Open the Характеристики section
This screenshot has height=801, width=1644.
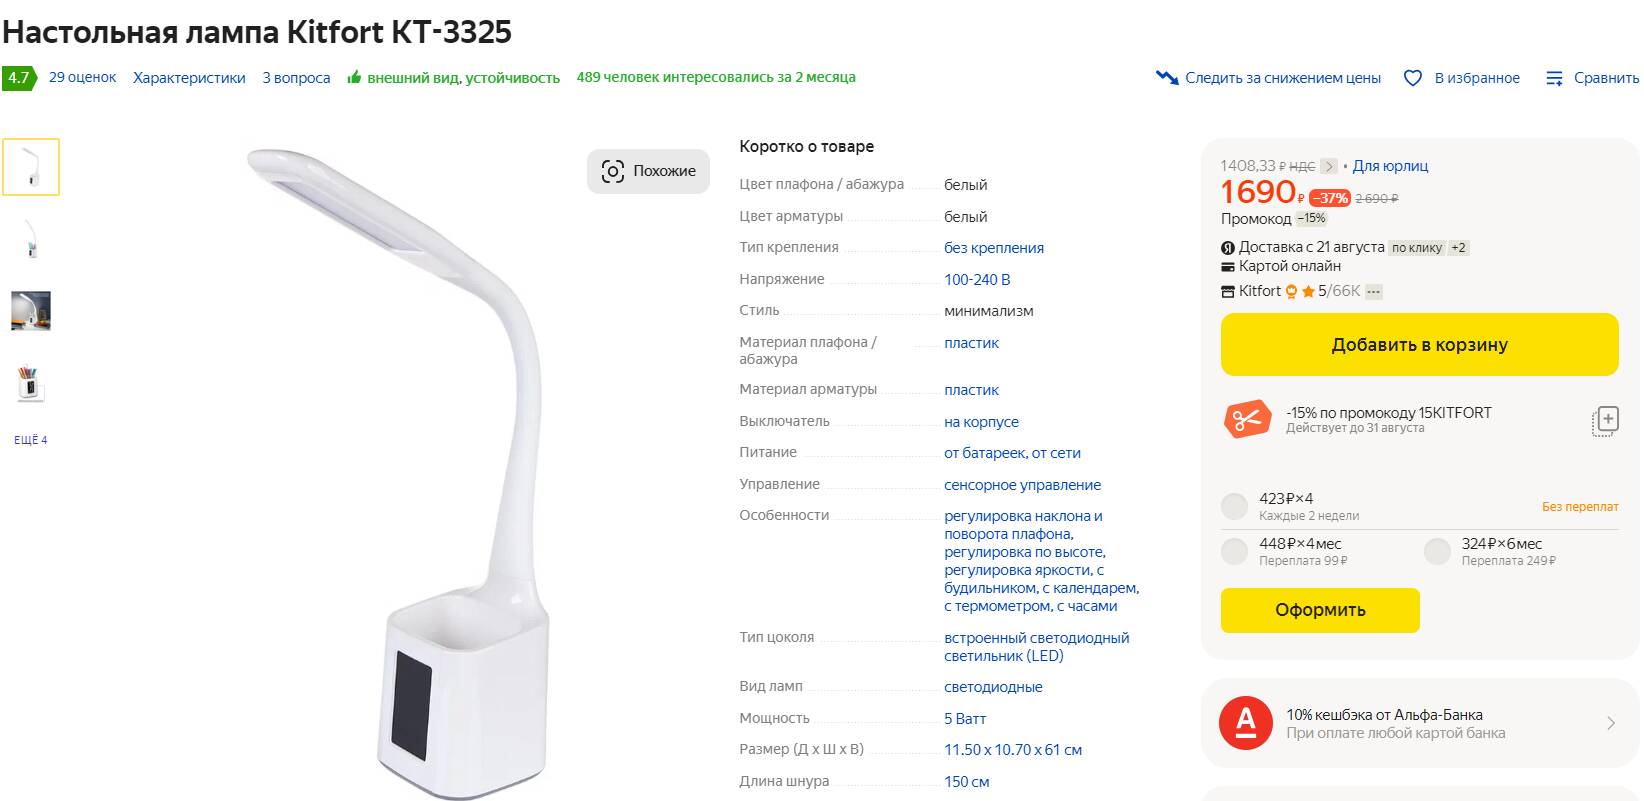point(189,78)
